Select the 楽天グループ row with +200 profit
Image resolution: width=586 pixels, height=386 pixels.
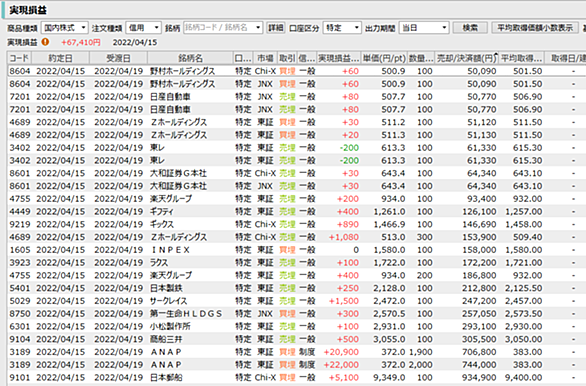[x=297, y=199]
